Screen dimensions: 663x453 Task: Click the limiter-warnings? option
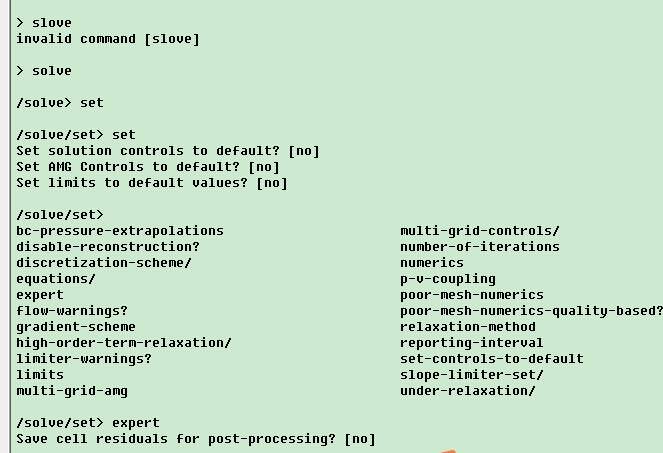[x=84, y=359]
